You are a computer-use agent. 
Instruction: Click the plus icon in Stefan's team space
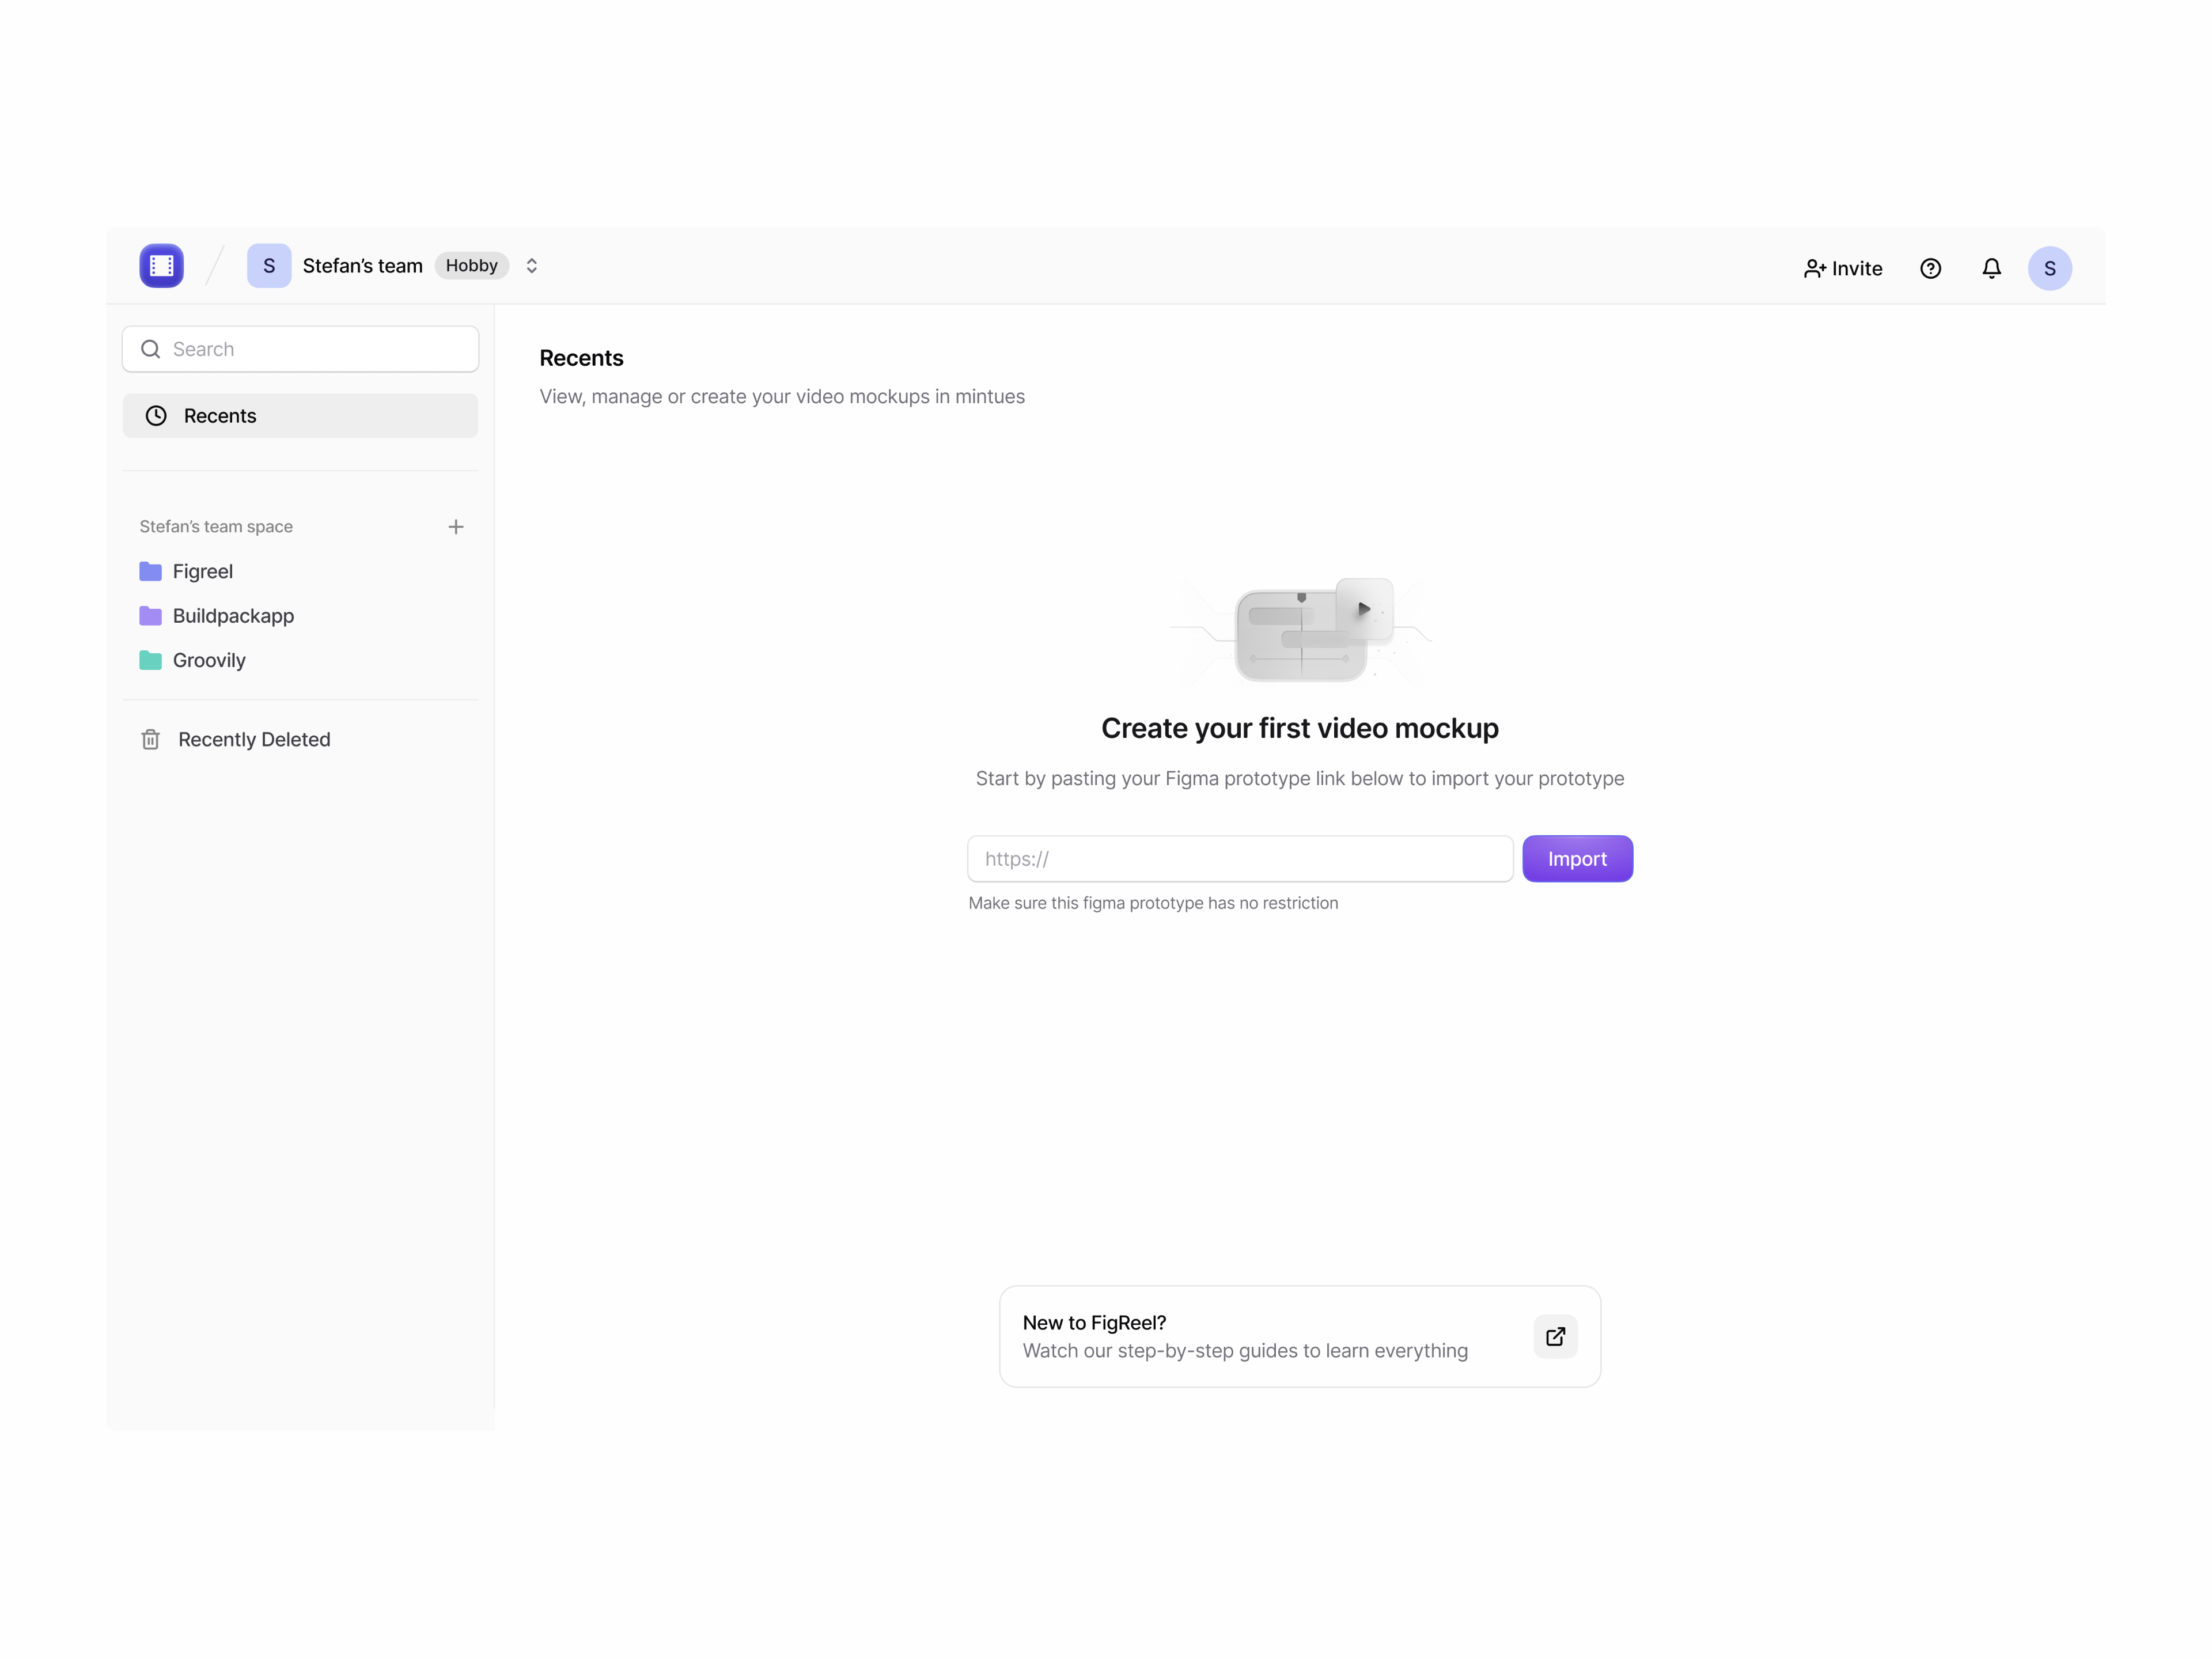click(x=456, y=526)
